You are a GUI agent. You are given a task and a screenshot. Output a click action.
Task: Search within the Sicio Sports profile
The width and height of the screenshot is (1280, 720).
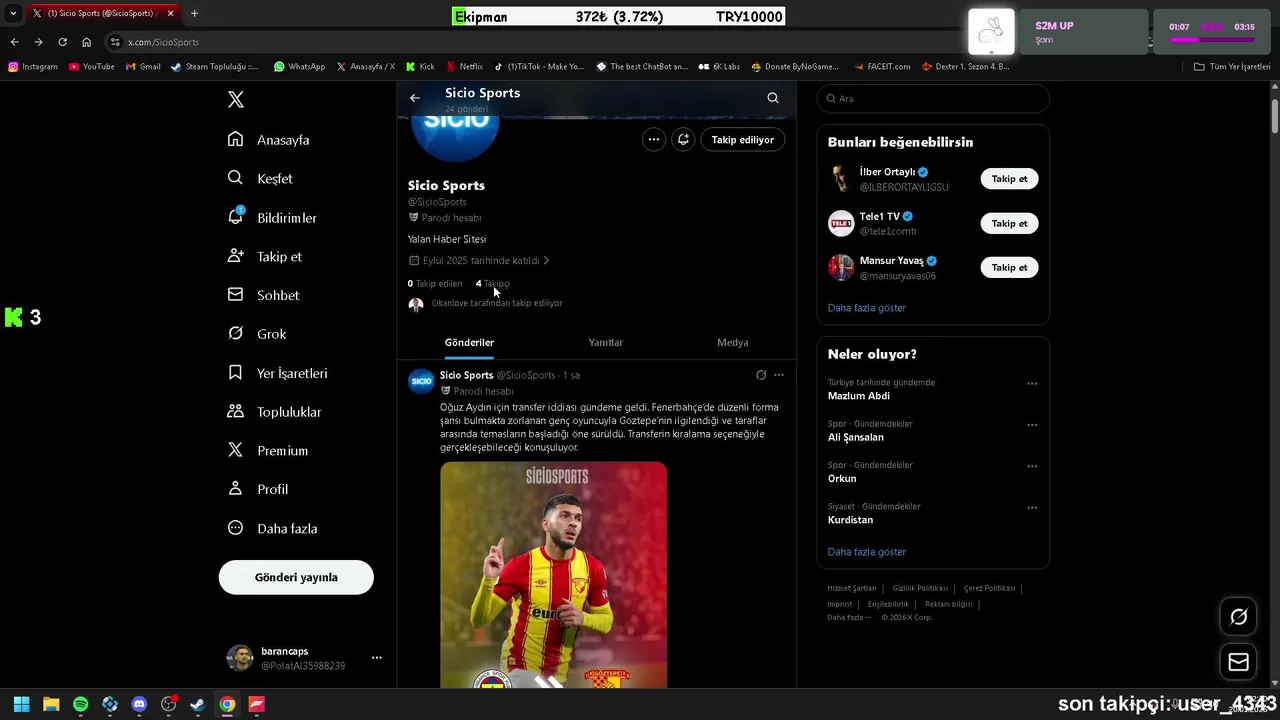pos(773,98)
